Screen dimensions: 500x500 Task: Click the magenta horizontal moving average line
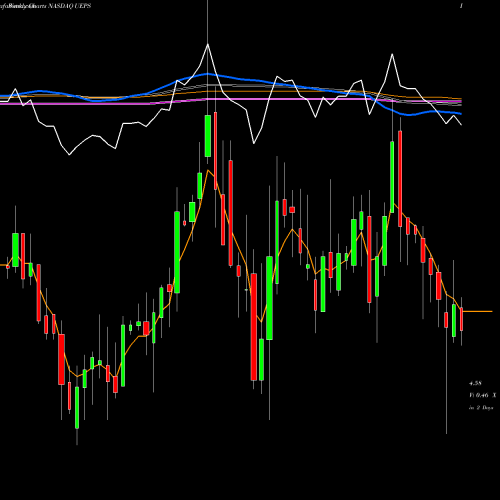(x=230, y=100)
